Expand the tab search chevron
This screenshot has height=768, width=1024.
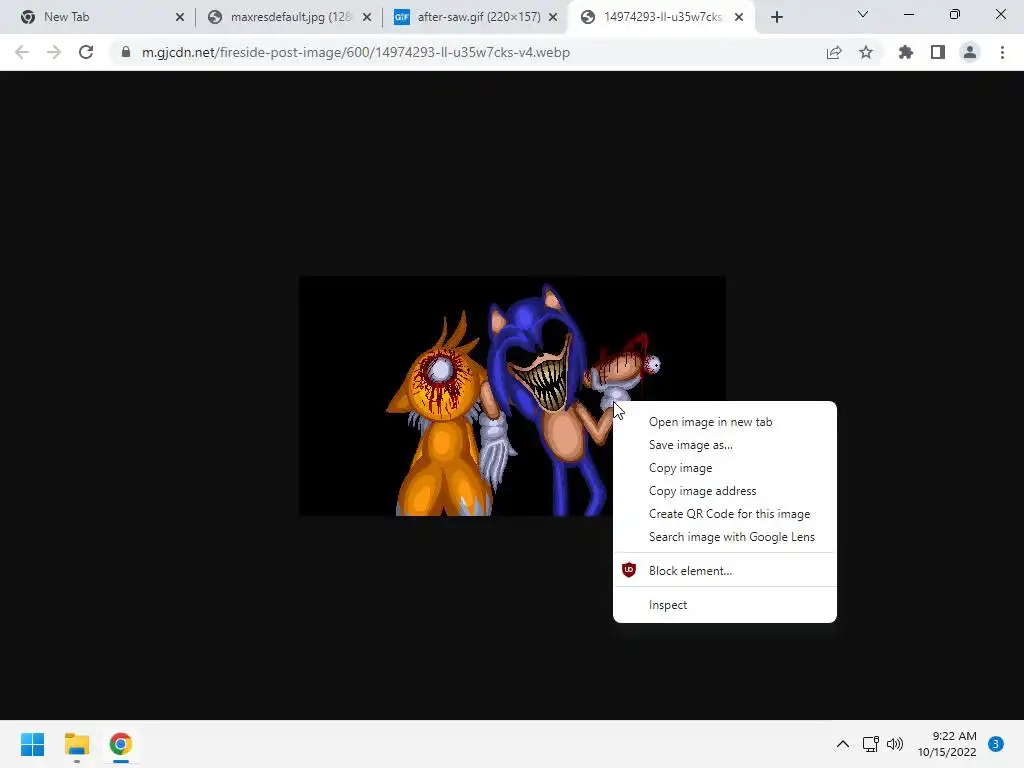863,14
